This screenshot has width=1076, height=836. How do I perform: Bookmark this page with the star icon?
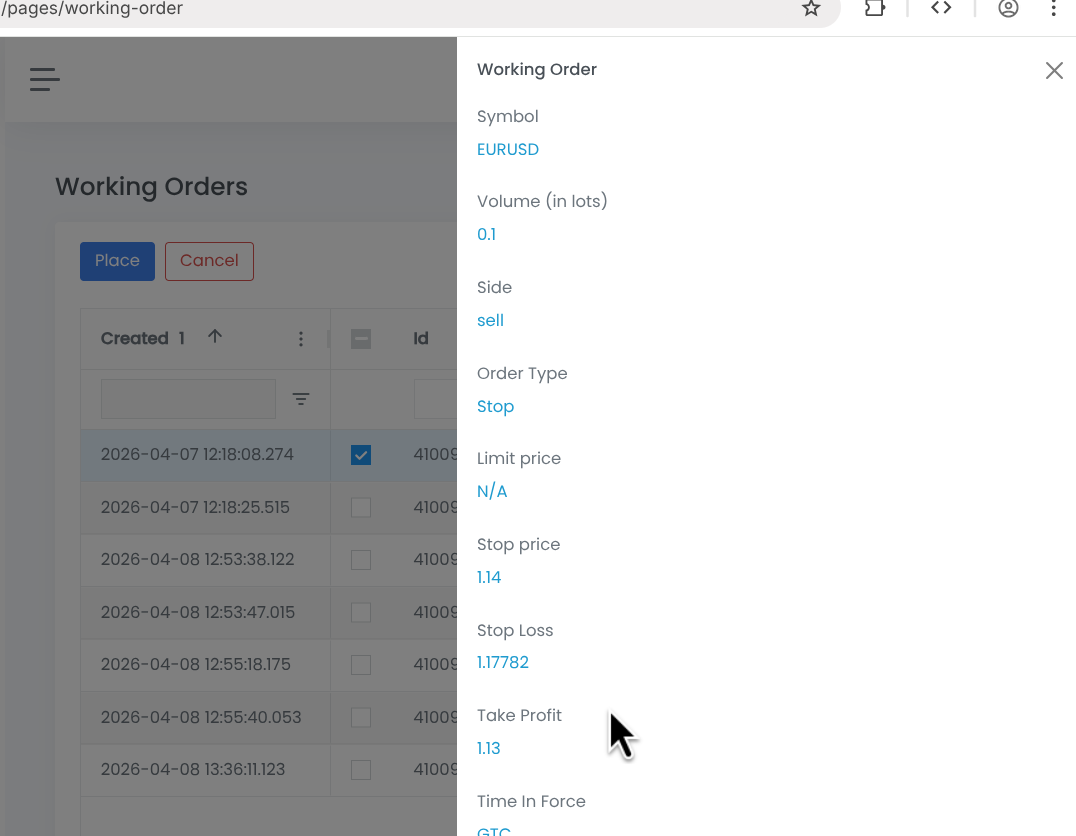811,9
